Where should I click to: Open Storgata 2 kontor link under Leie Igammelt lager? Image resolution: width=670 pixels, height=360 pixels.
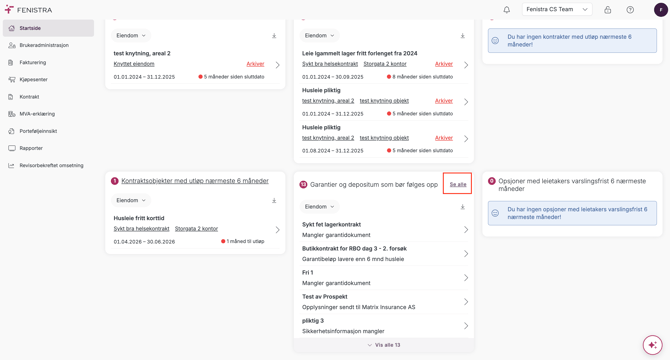385,64
